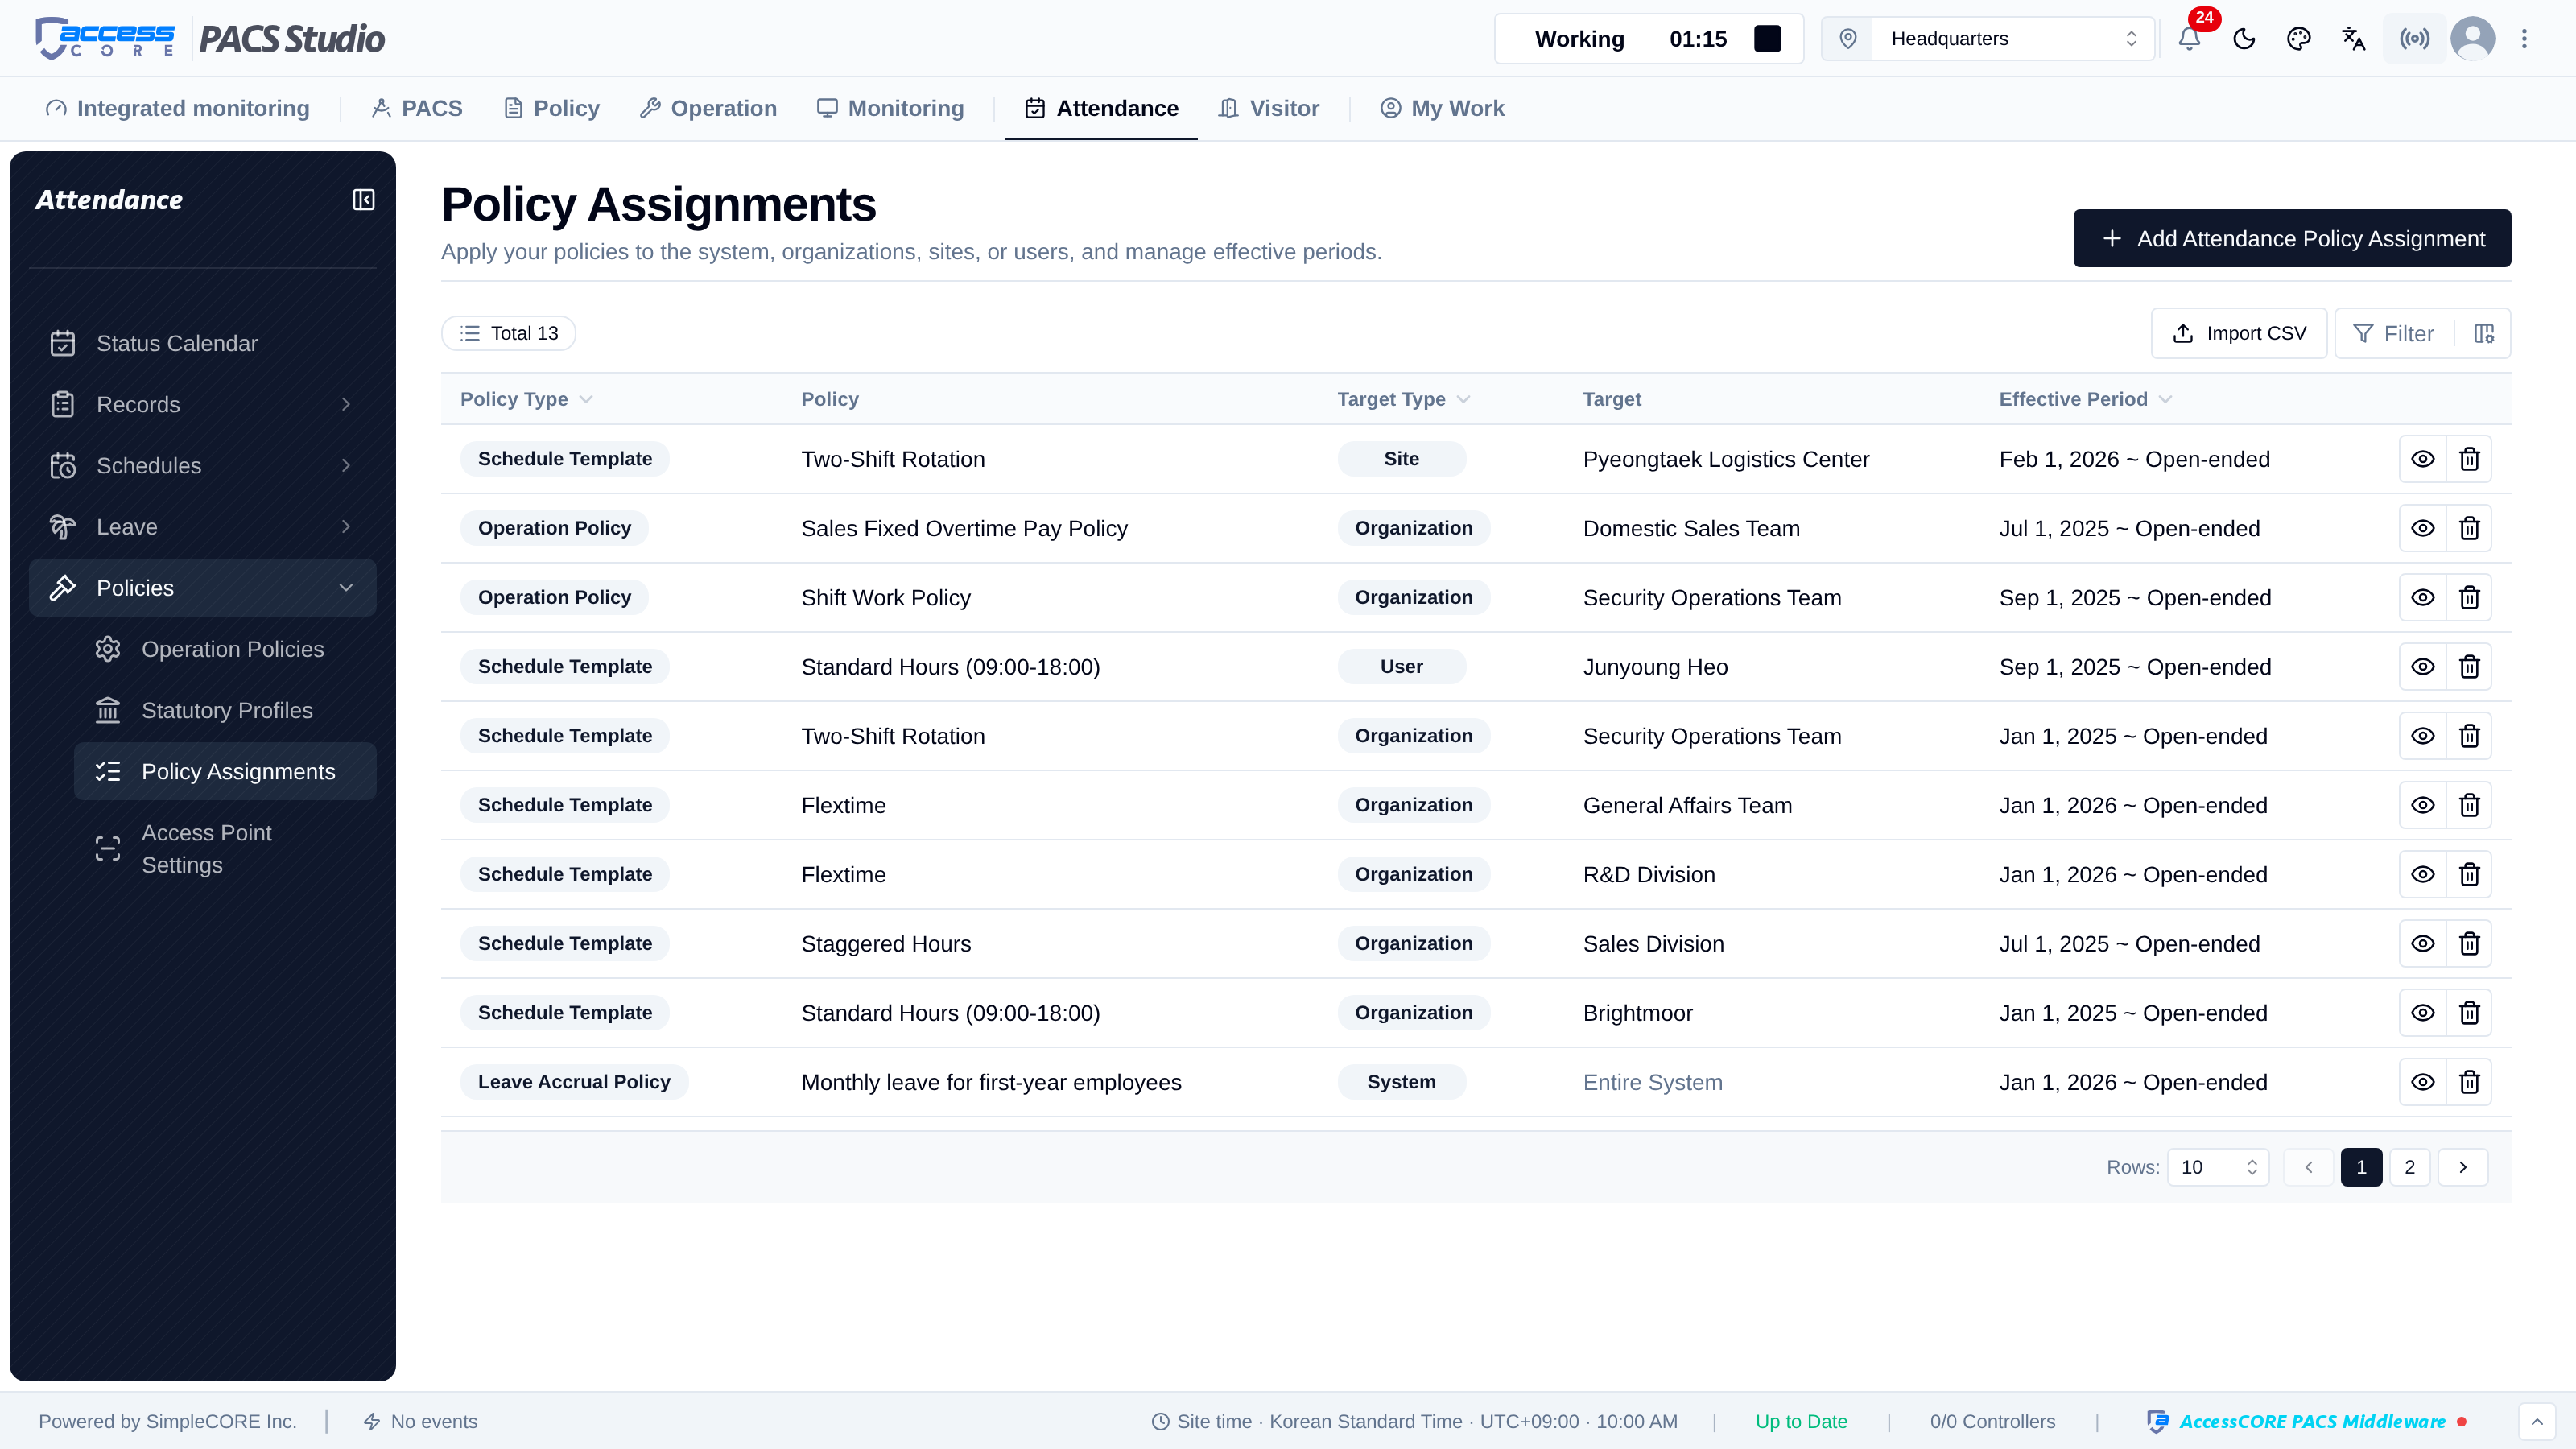
Task: Sort by Policy Type column
Action: 526,399
